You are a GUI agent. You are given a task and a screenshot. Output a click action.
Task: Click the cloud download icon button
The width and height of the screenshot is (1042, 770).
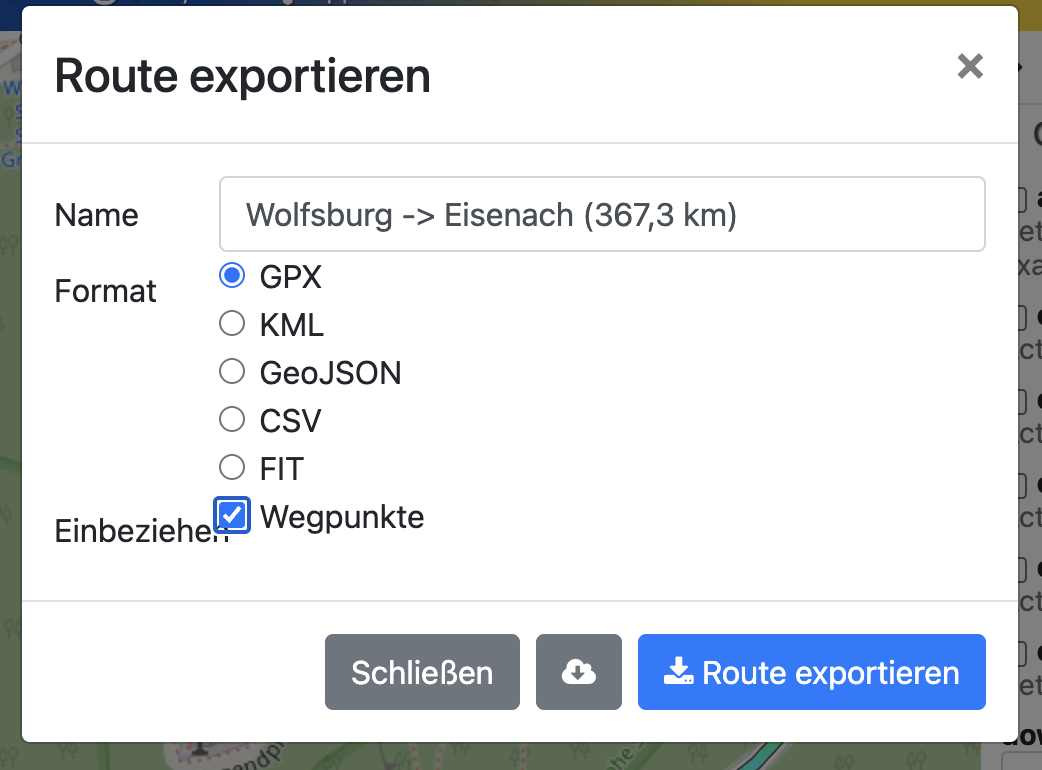[x=578, y=672]
